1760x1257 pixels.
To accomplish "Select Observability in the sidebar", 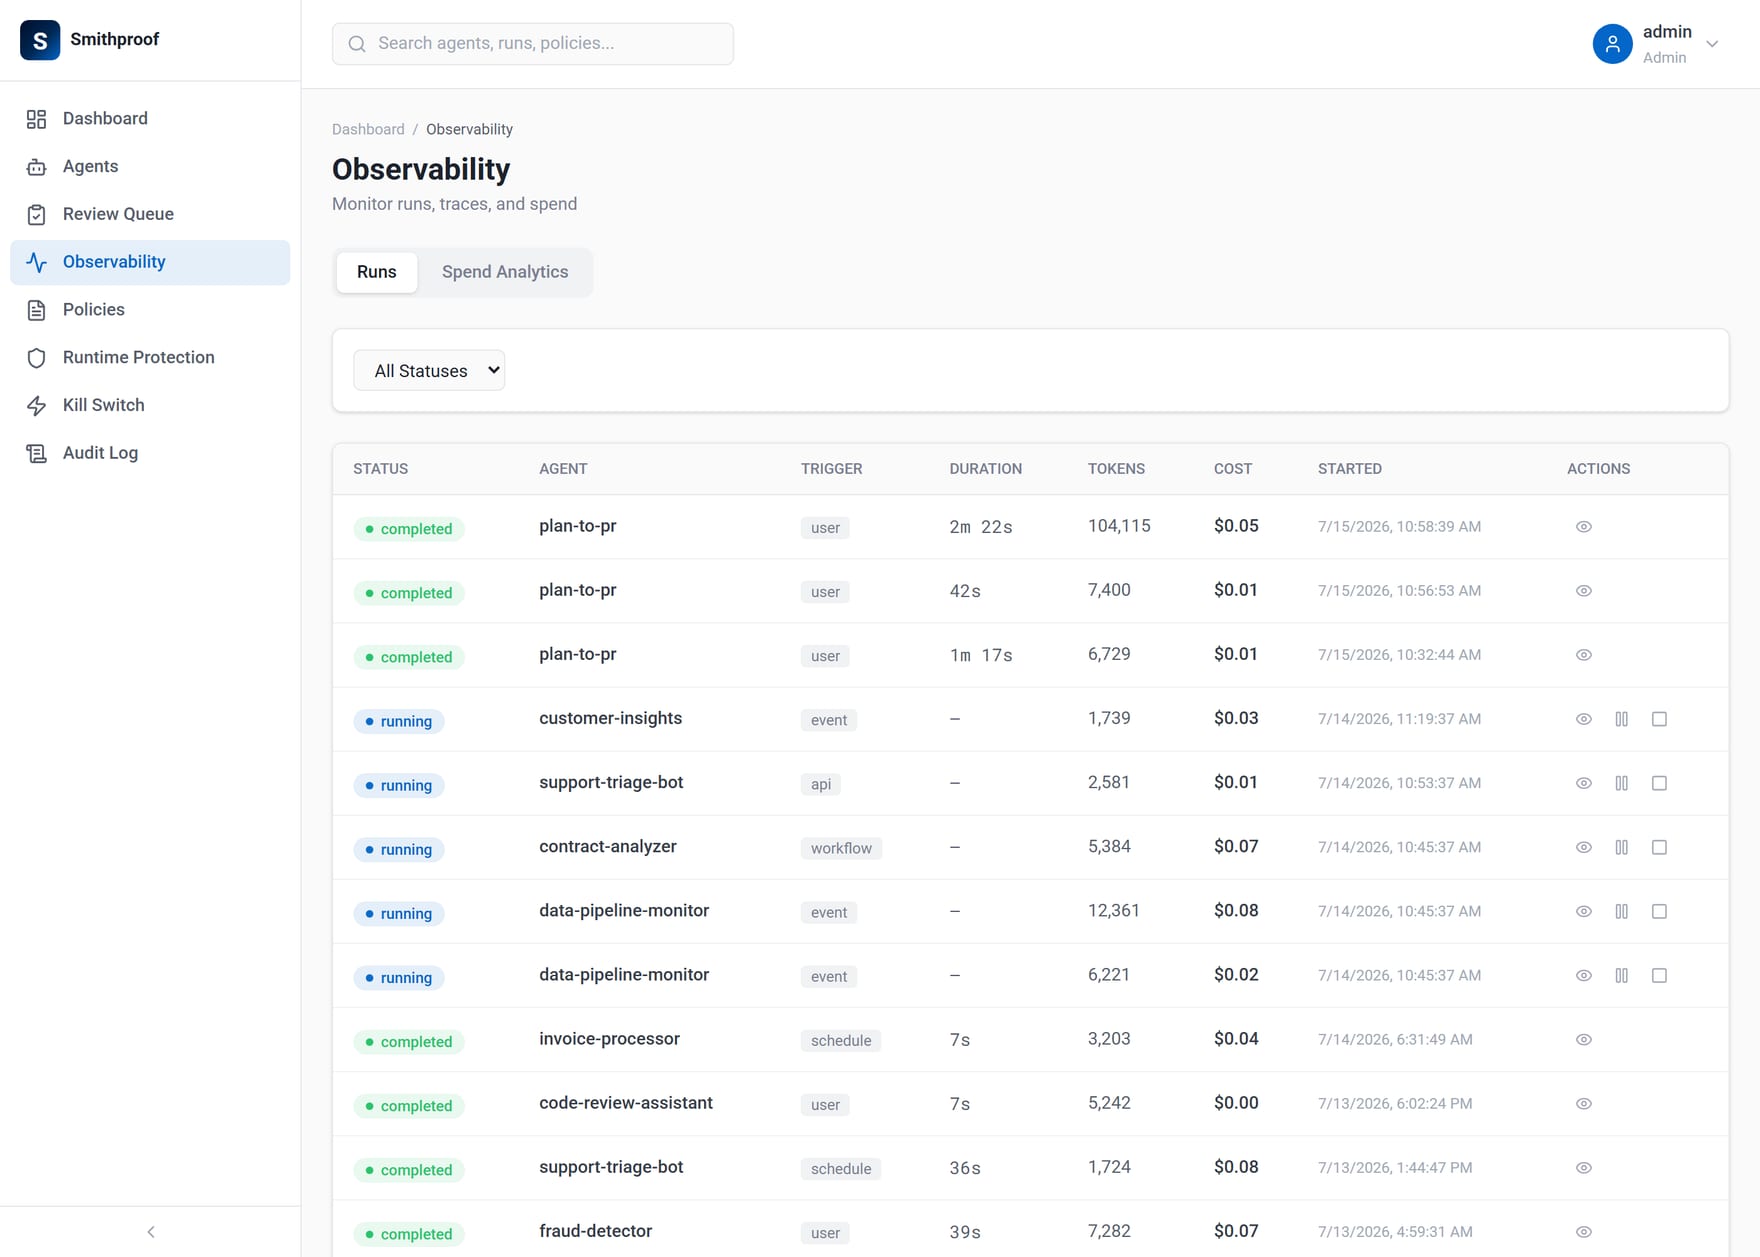I will tap(150, 262).
